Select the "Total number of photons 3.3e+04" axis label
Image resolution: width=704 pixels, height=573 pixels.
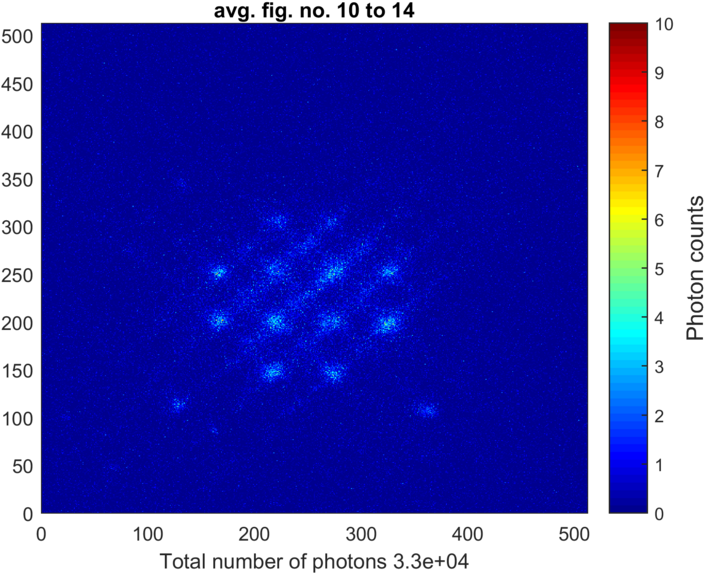(313, 561)
